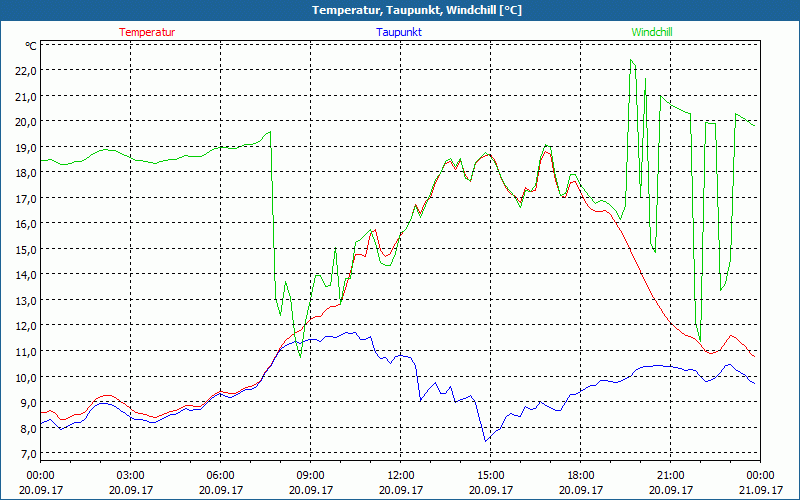This screenshot has width=800, height=500.
Task: Click the 09:00 time axis label
Action: 311,476
